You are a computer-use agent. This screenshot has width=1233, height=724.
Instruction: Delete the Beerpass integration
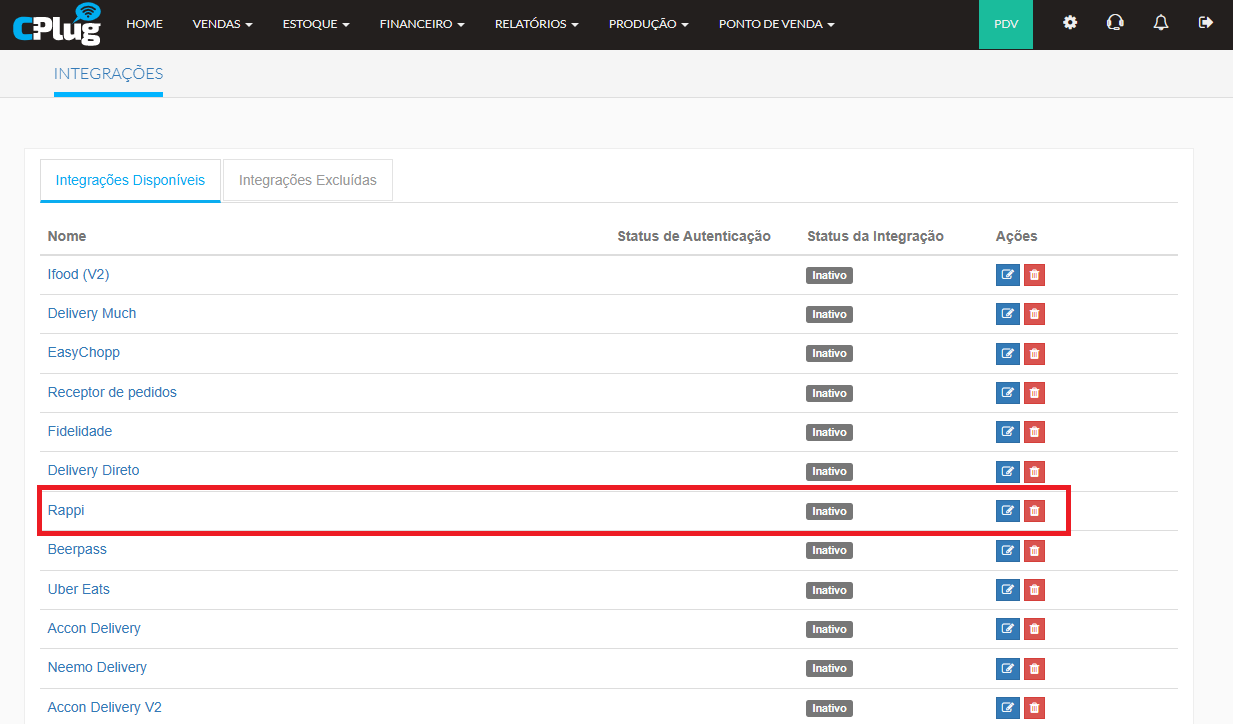tap(1034, 550)
